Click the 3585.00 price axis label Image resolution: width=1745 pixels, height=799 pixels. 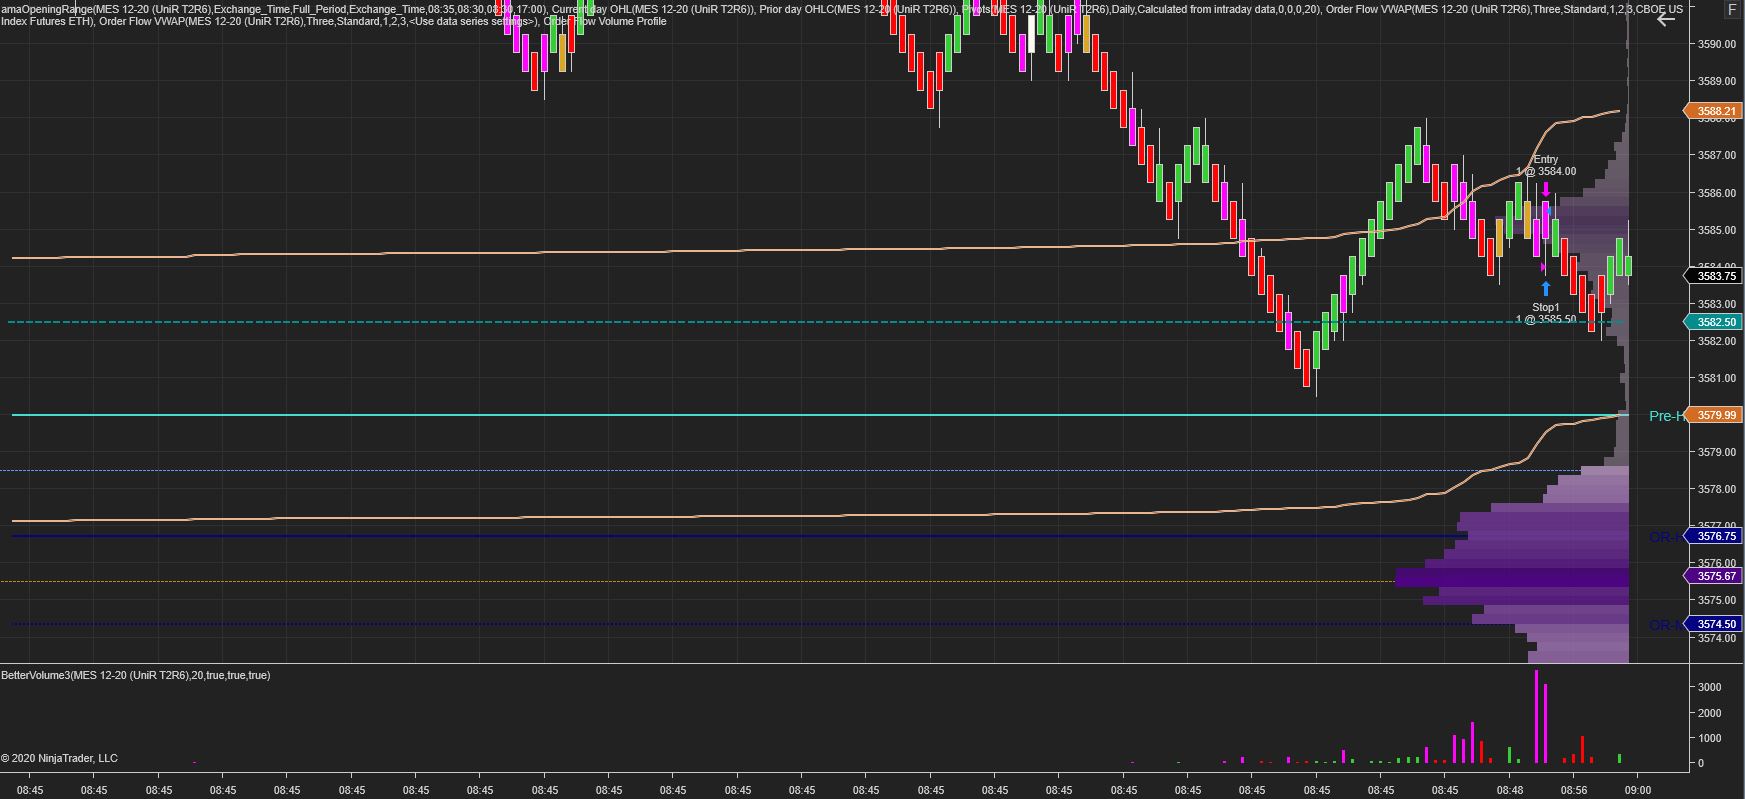(x=1716, y=229)
